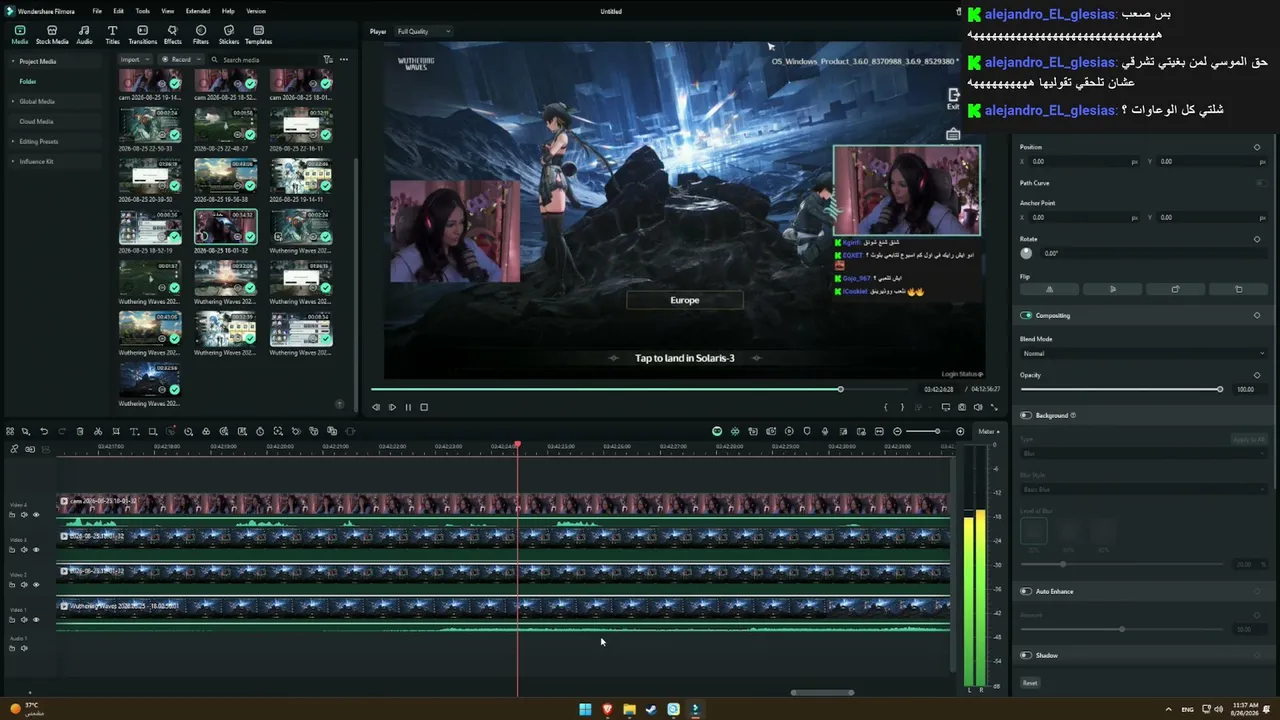Click the Reset button in properties panel
This screenshot has width=1280, height=720.
coord(1030,683)
